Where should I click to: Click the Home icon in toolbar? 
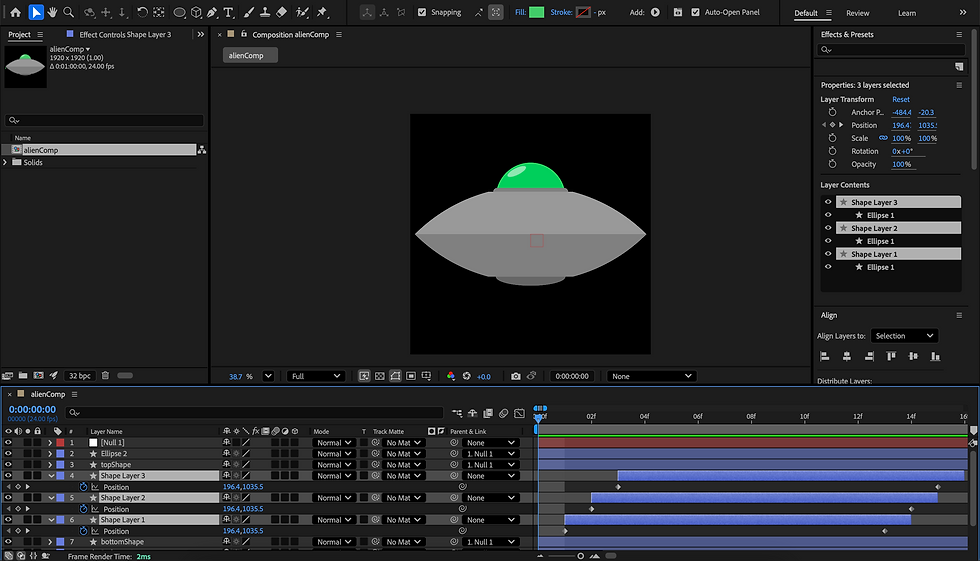pos(16,12)
